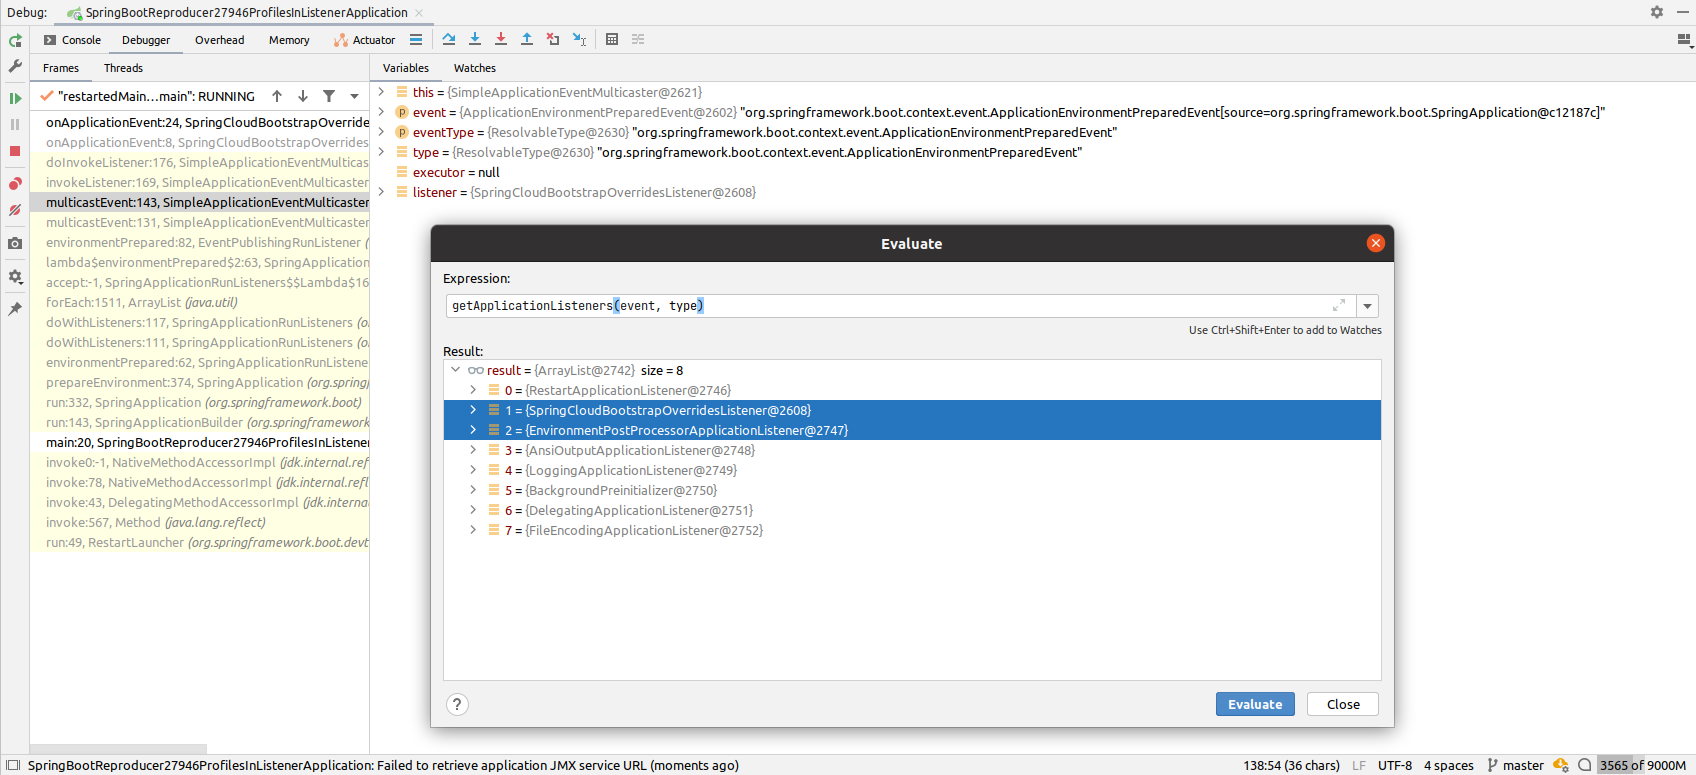This screenshot has width=1696, height=775.
Task: Pause program execution icon
Action: click(15, 124)
